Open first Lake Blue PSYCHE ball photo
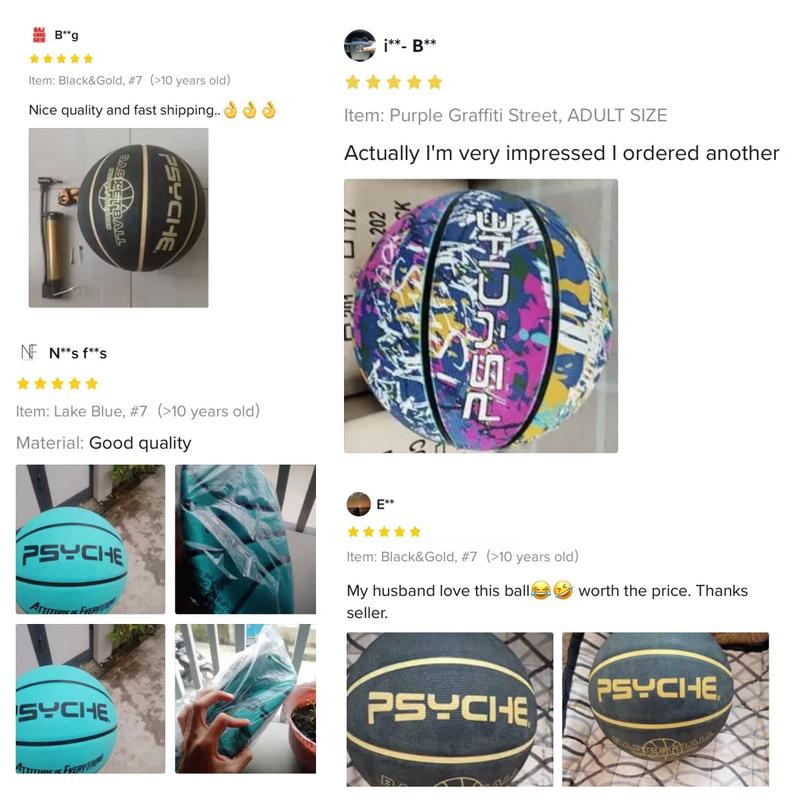The image size is (800, 800). pyautogui.click(x=90, y=539)
